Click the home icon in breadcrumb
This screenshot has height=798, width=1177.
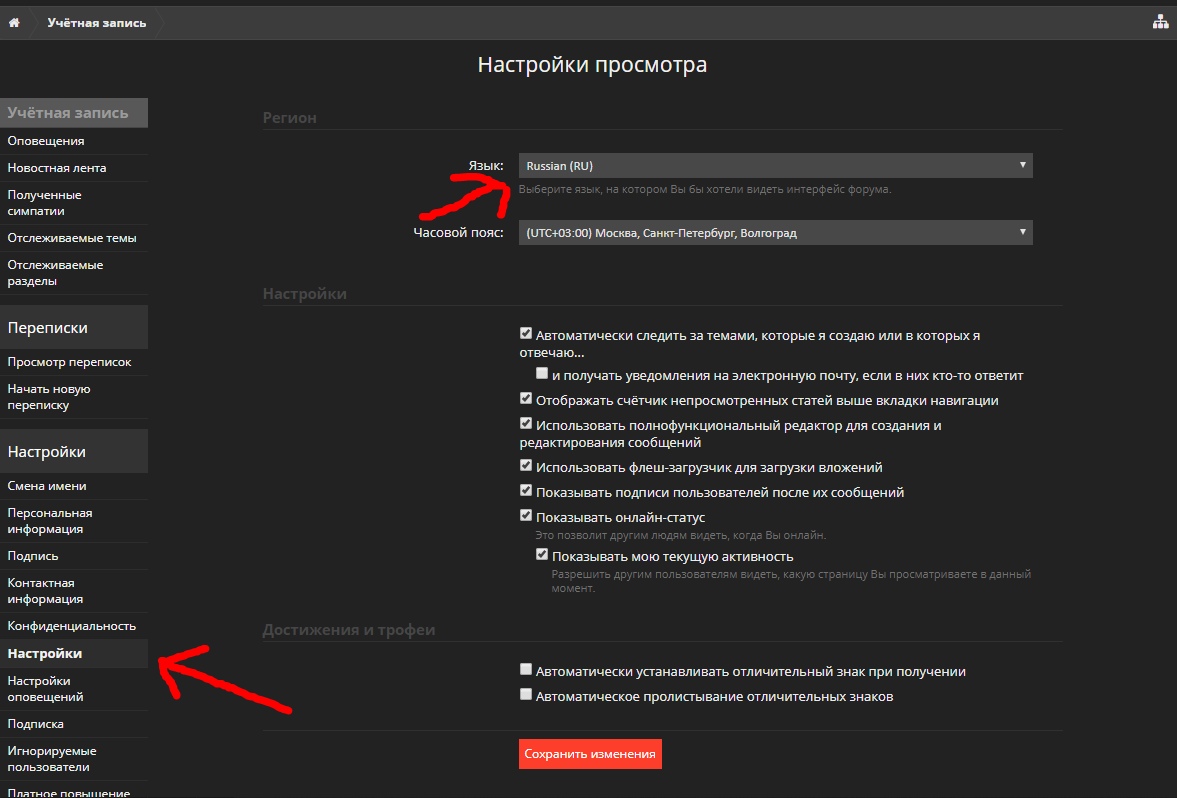[x=14, y=23]
